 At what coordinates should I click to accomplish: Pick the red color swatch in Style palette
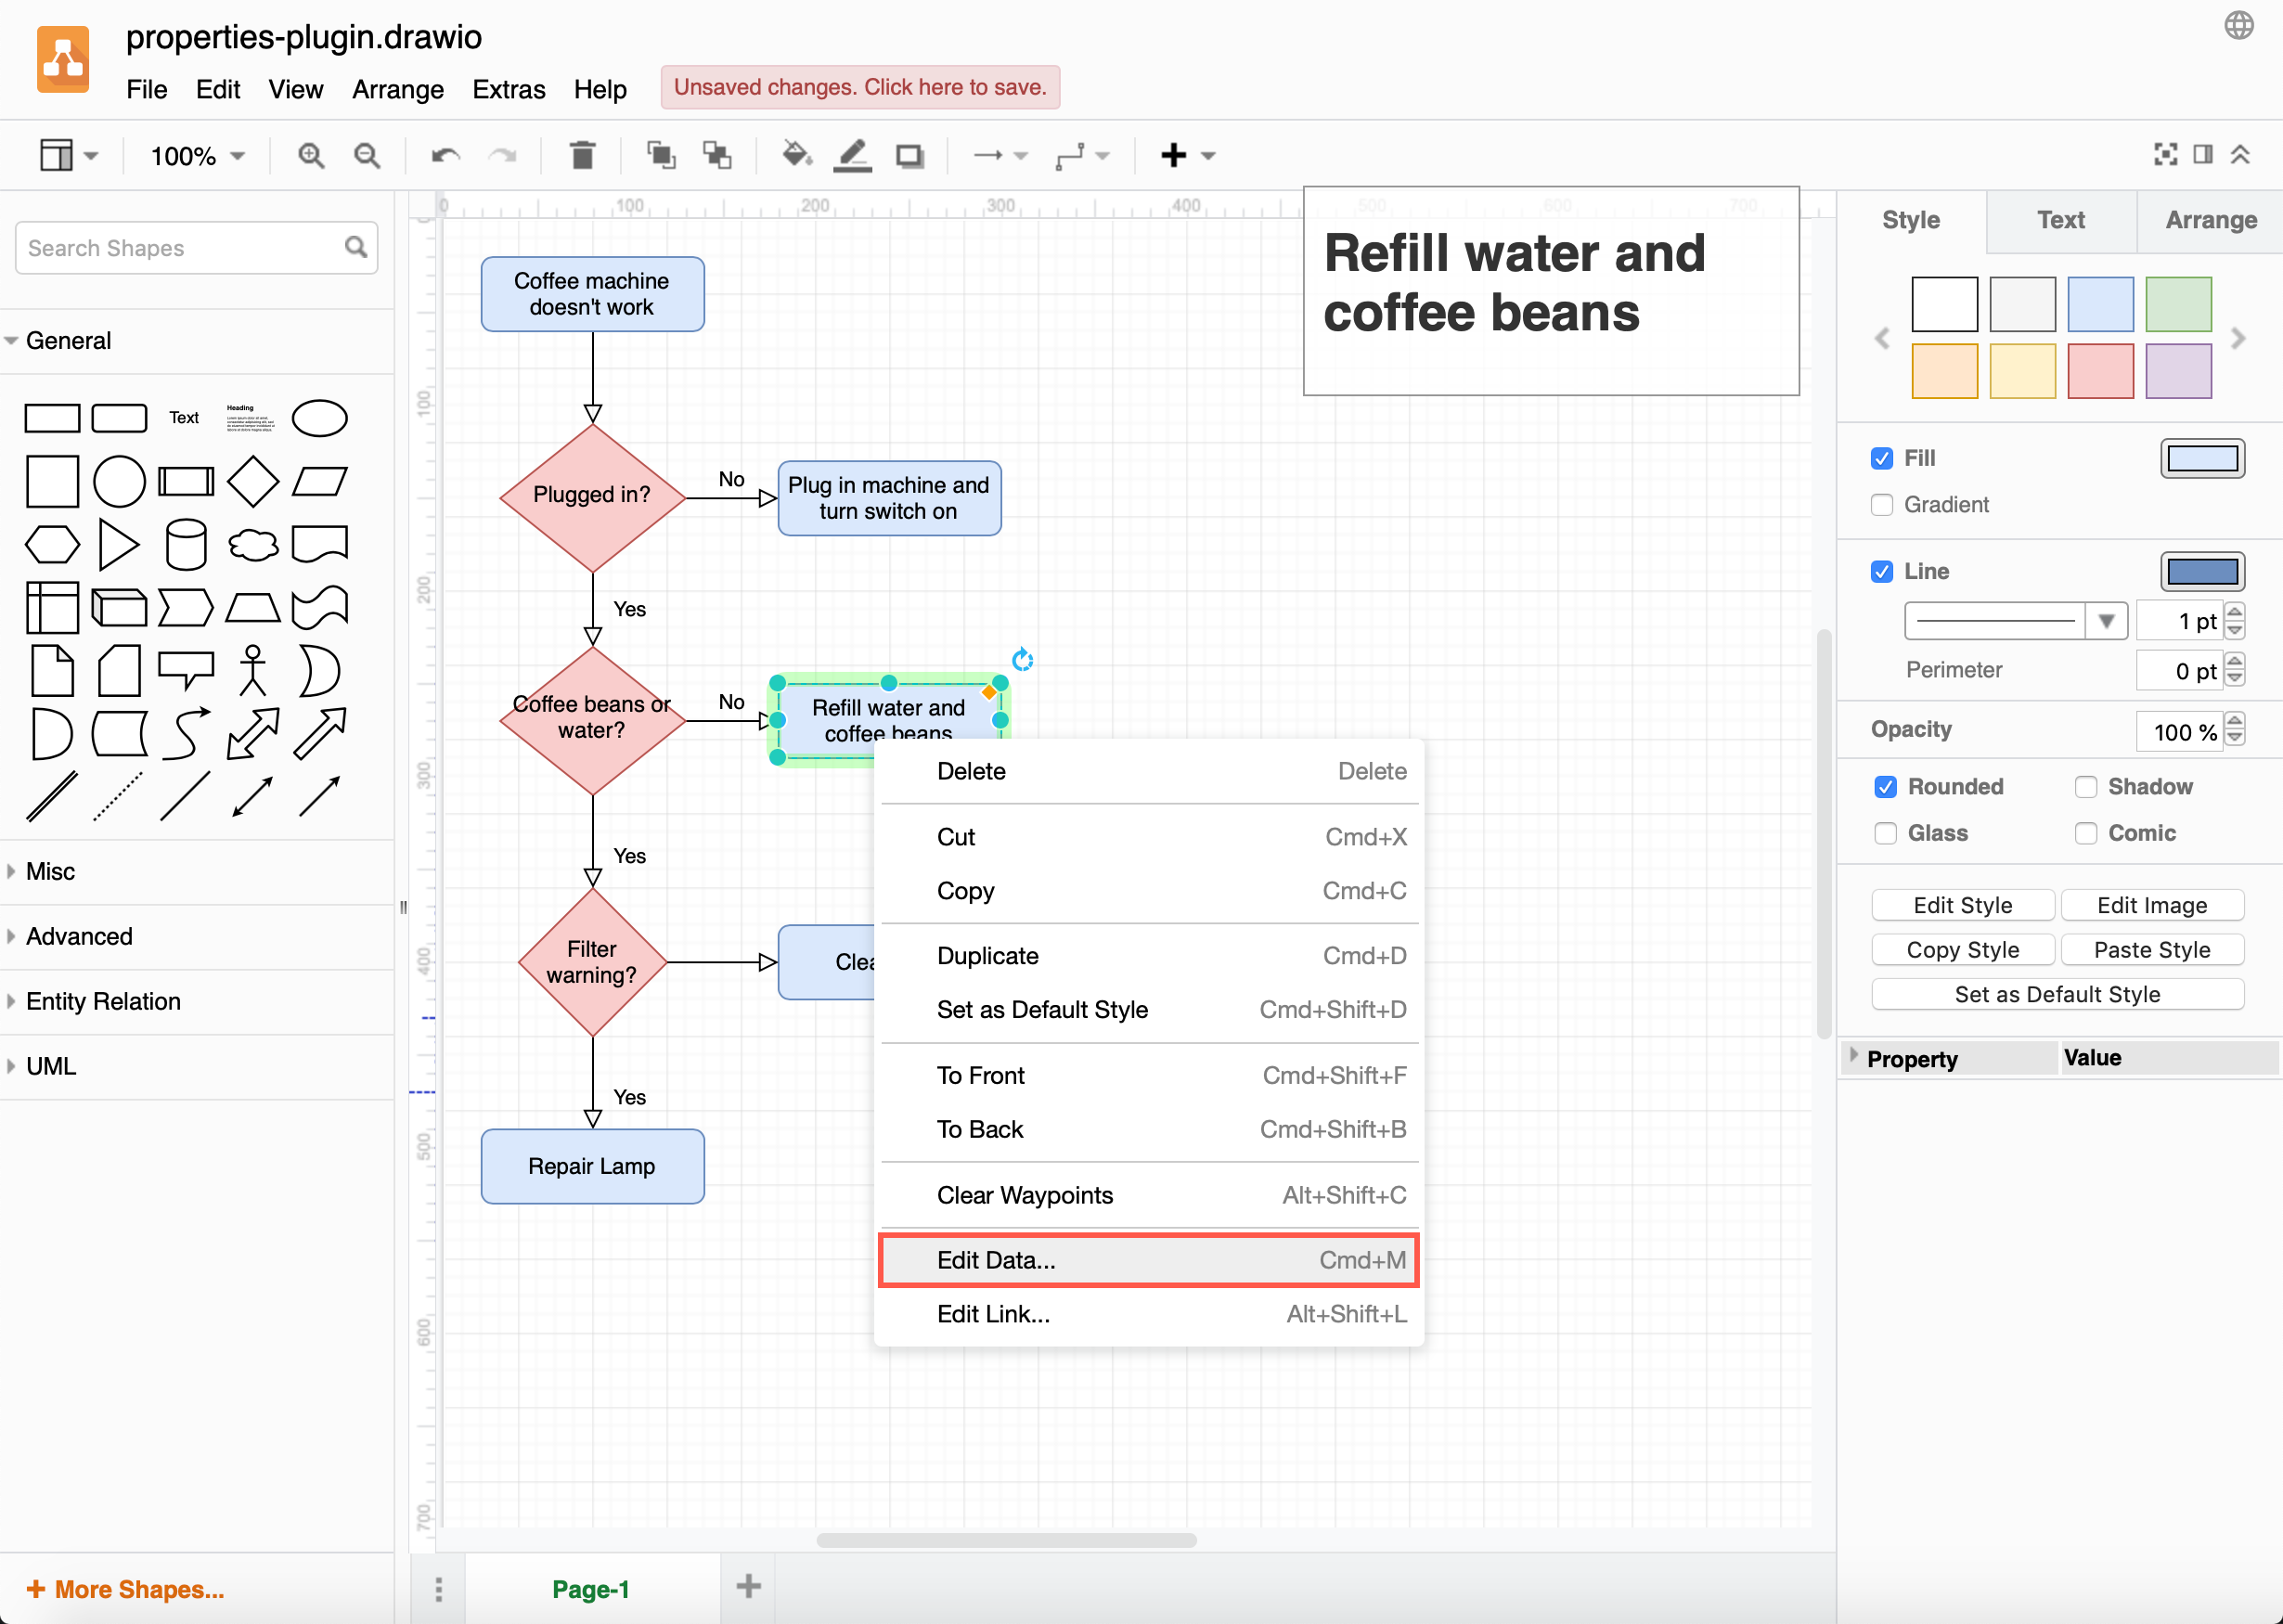pyautogui.click(x=2100, y=371)
